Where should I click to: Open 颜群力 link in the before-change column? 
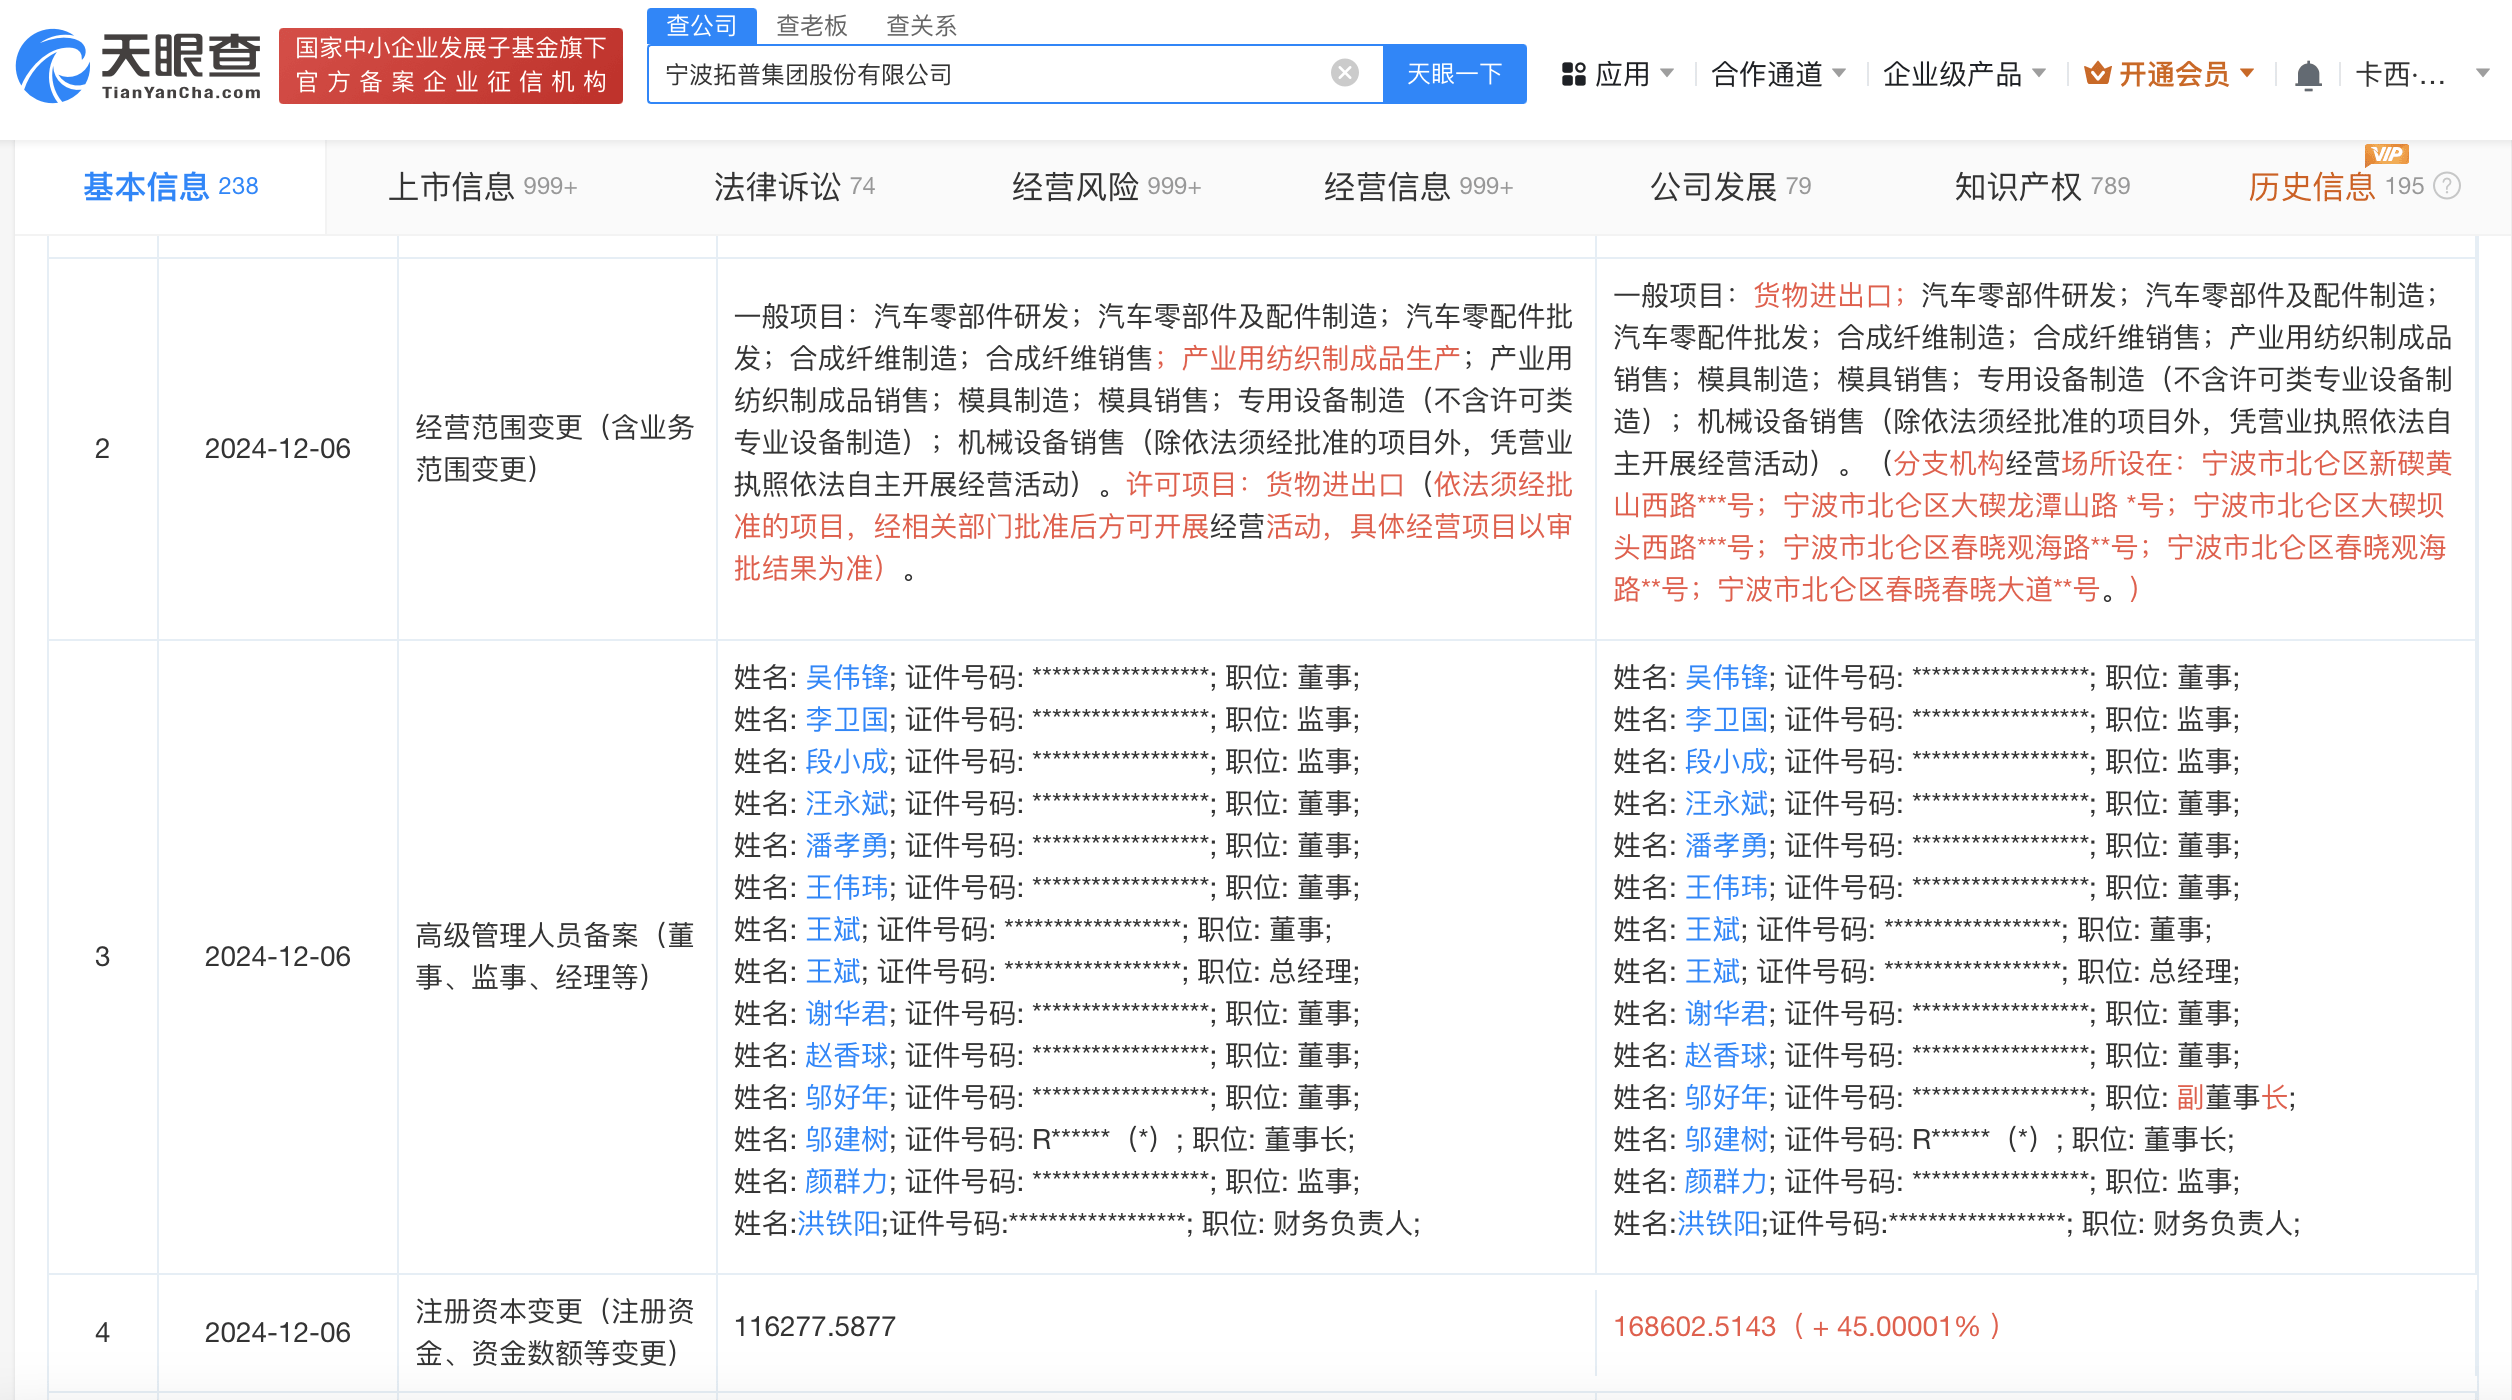pyautogui.click(x=847, y=1181)
